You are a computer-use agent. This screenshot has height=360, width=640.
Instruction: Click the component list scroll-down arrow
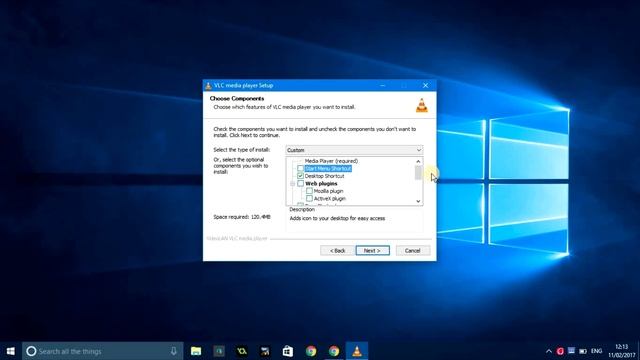click(418, 201)
